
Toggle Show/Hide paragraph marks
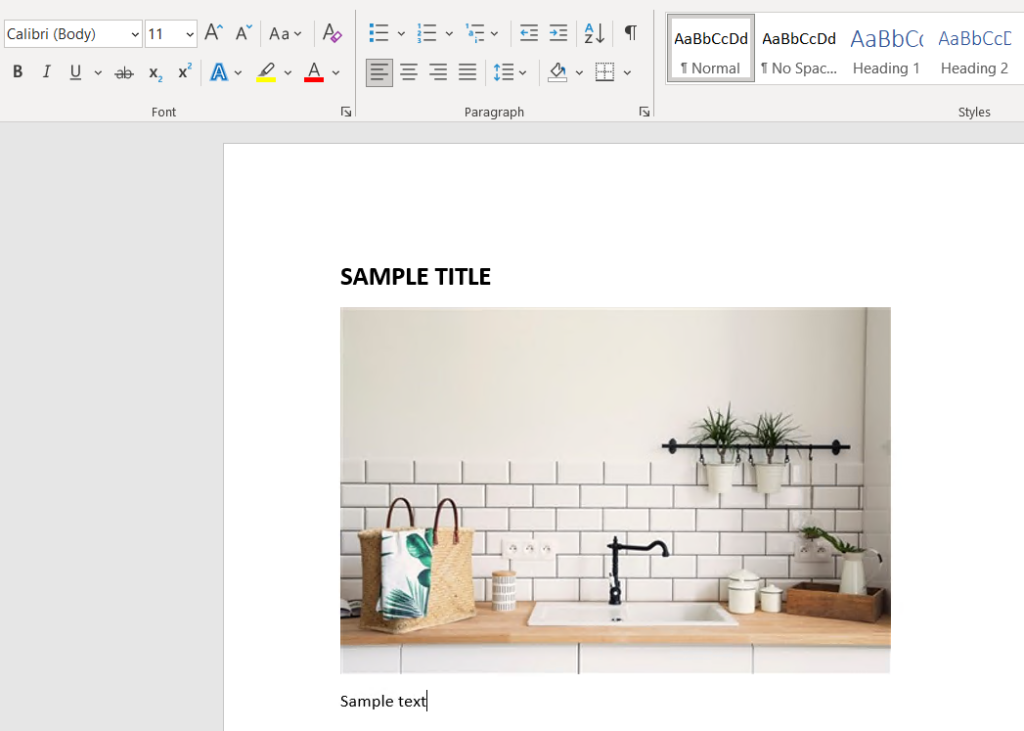630,34
